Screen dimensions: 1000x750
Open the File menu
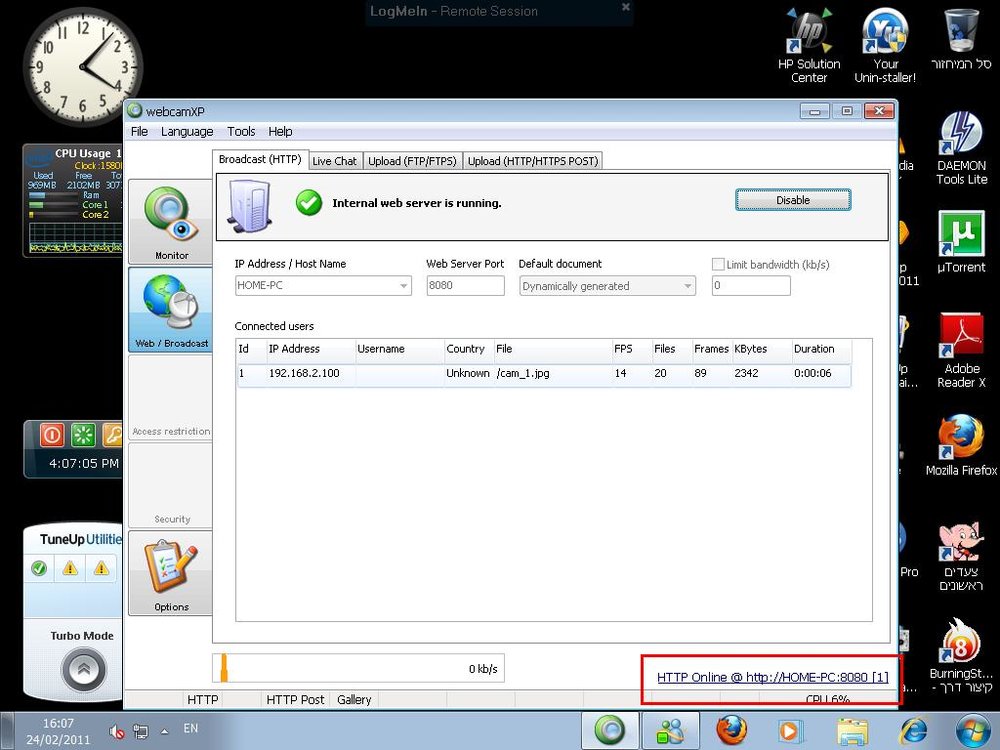pos(139,131)
